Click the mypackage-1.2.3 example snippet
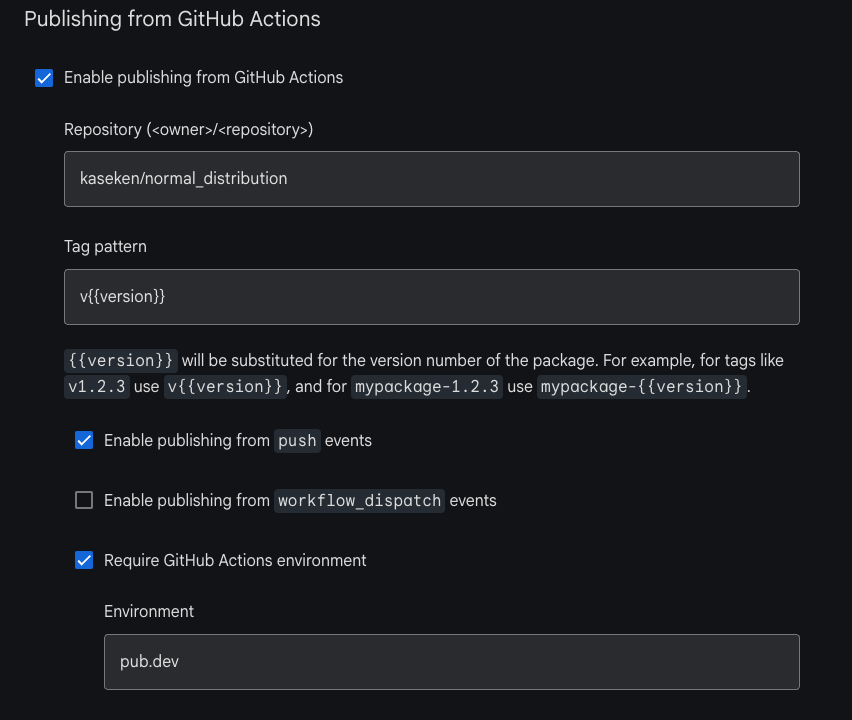This screenshot has height=720, width=852. coord(427,386)
